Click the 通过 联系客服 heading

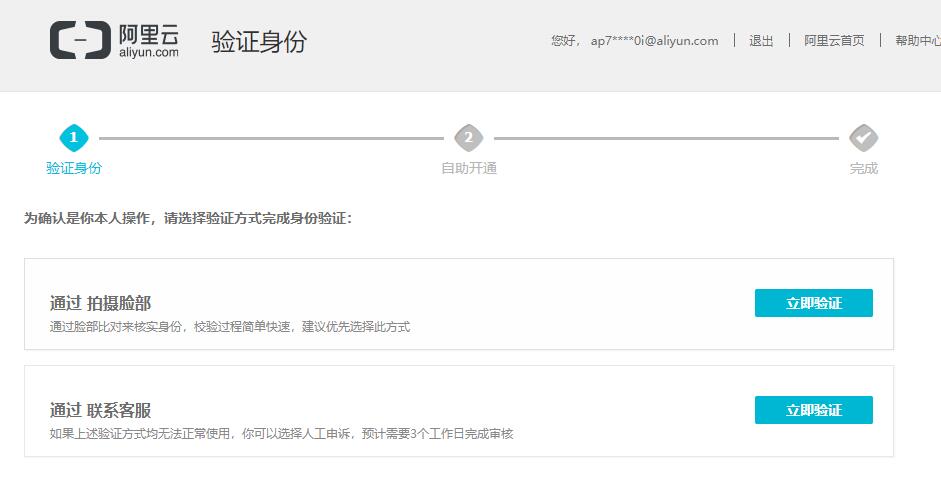pyautogui.click(x=100, y=410)
